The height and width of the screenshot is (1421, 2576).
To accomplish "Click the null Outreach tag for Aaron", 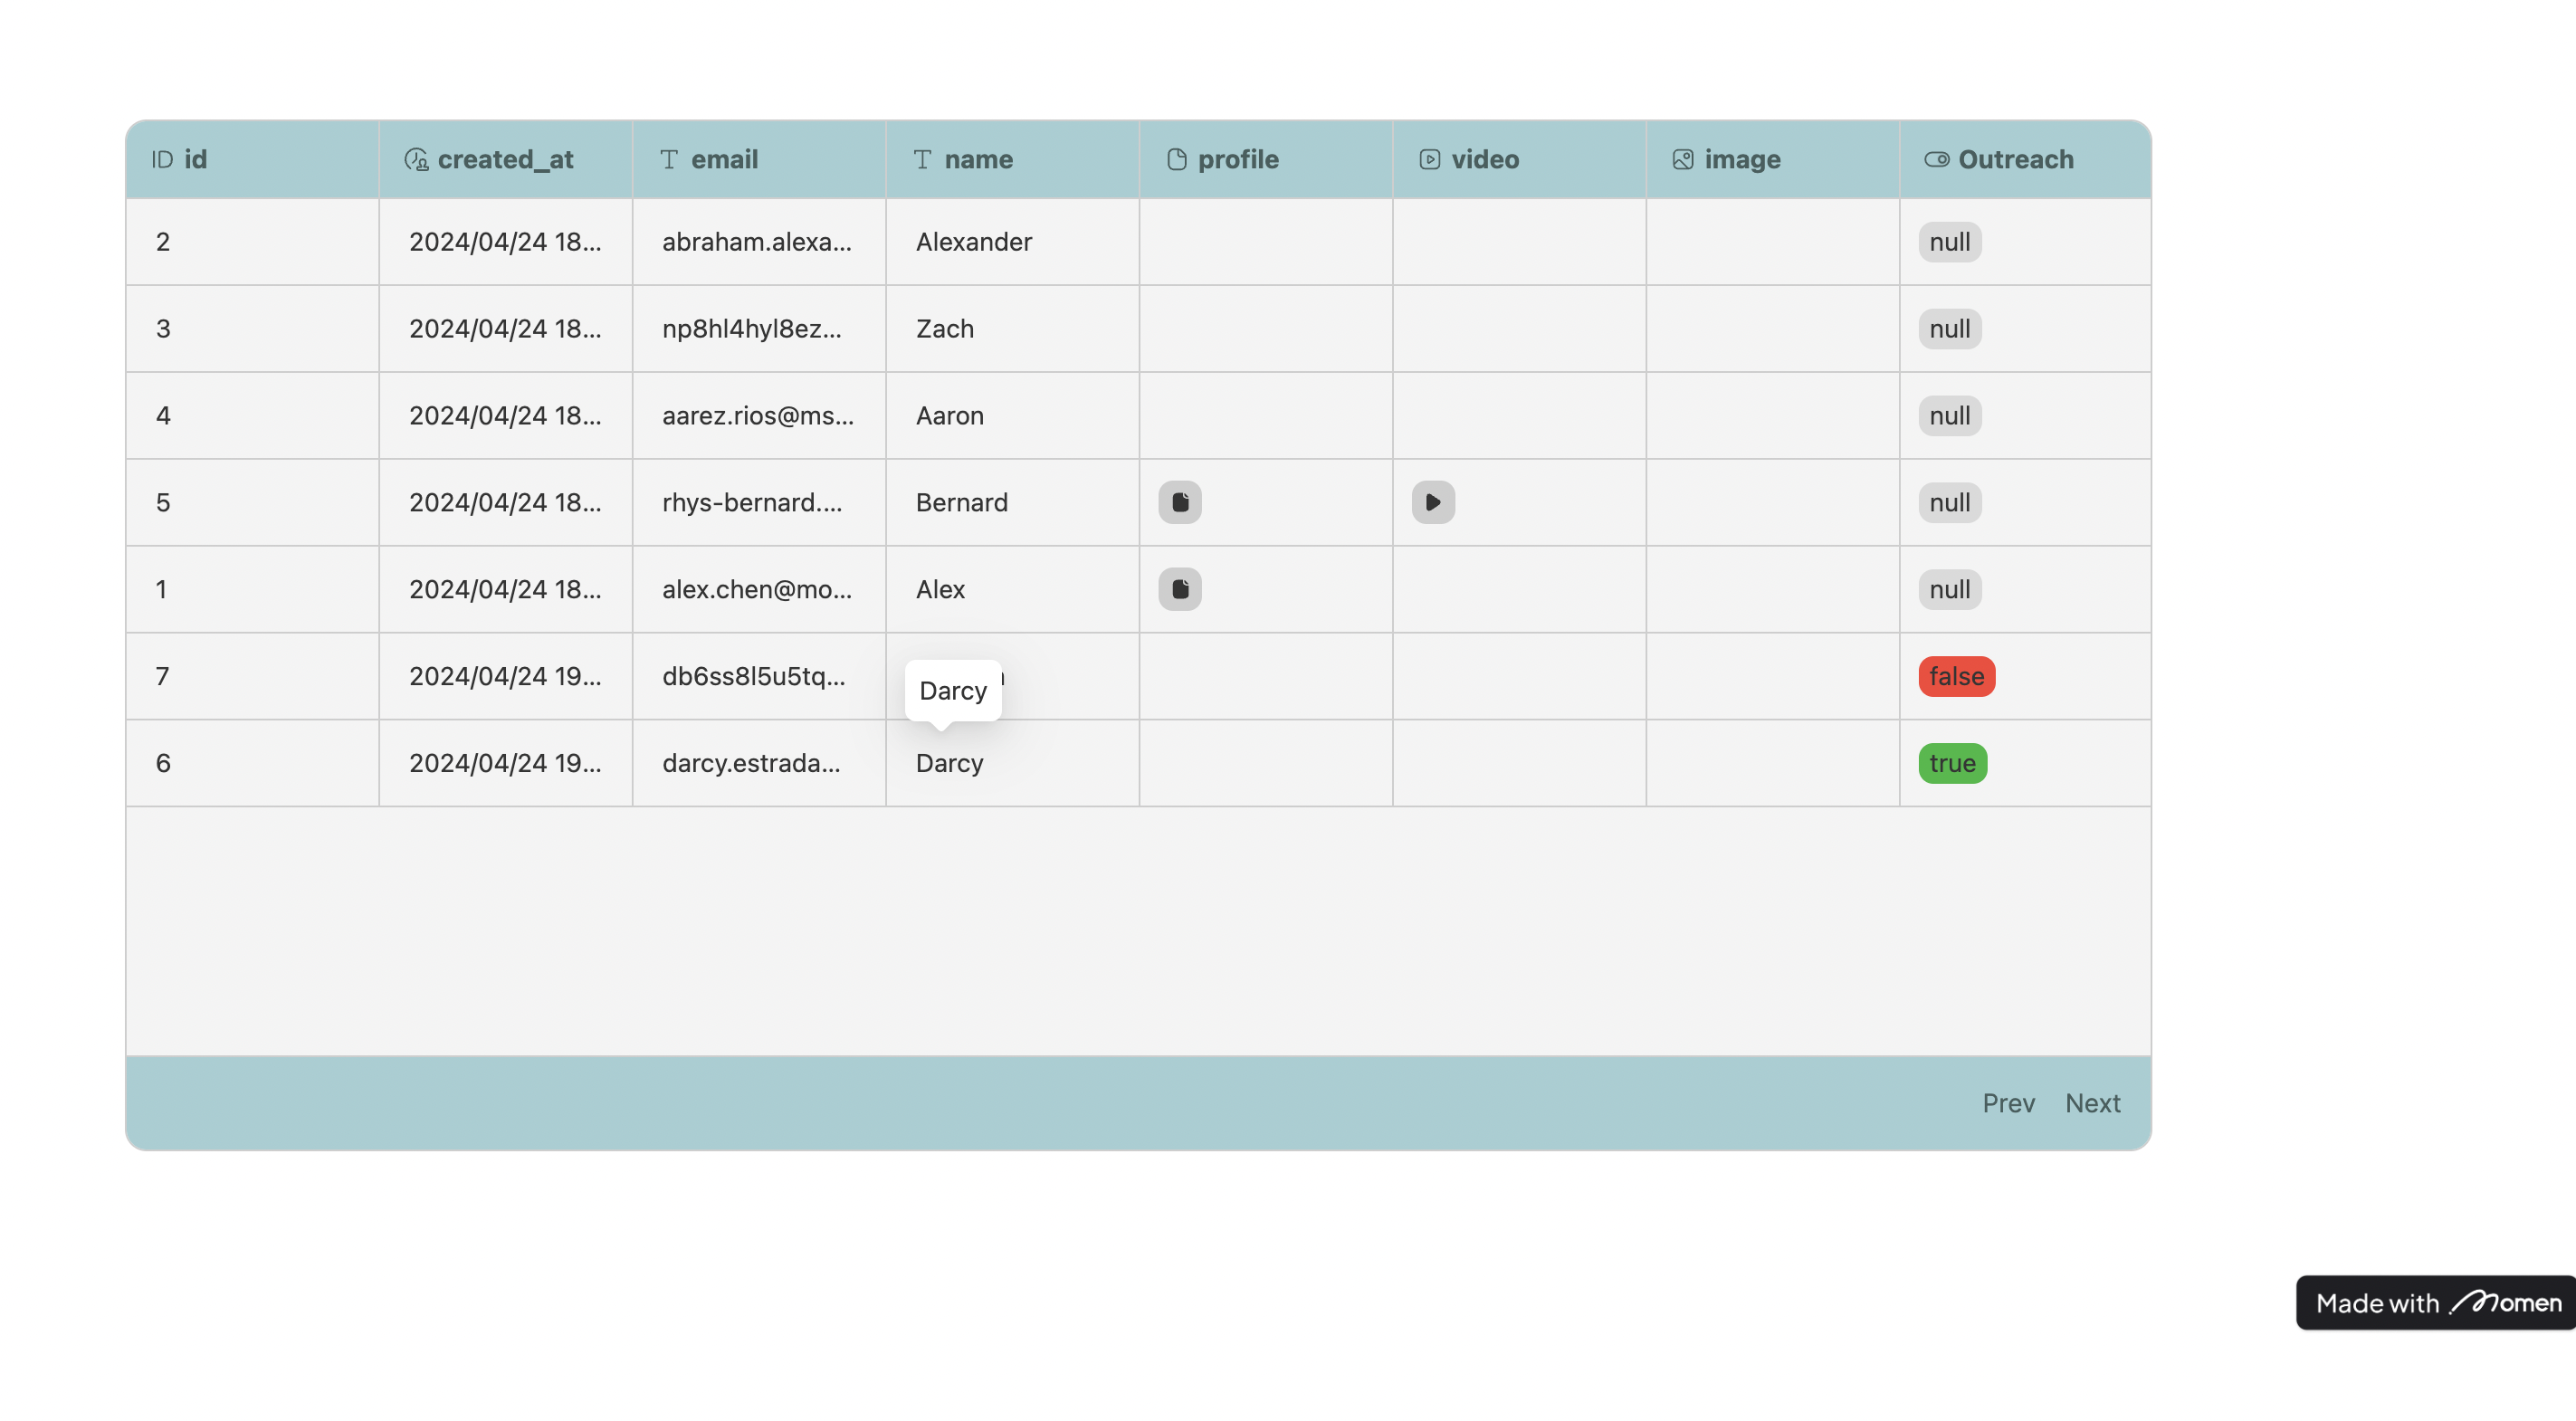I will (1949, 416).
